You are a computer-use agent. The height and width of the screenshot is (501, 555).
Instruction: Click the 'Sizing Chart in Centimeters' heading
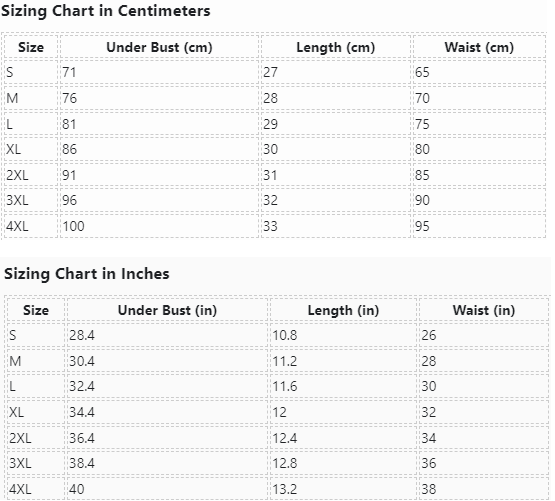pos(105,11)
